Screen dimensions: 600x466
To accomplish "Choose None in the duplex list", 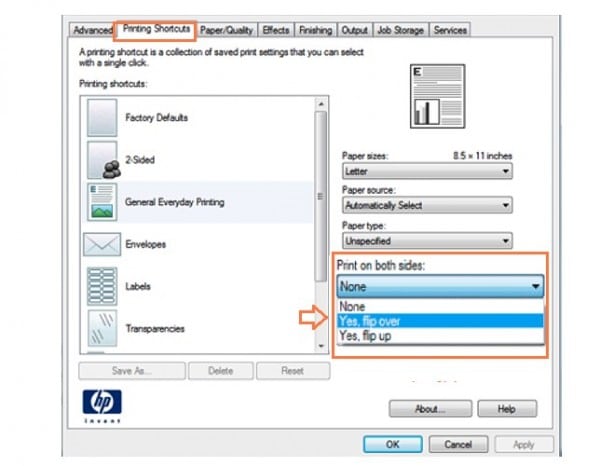I will click(x=440, y=306).
